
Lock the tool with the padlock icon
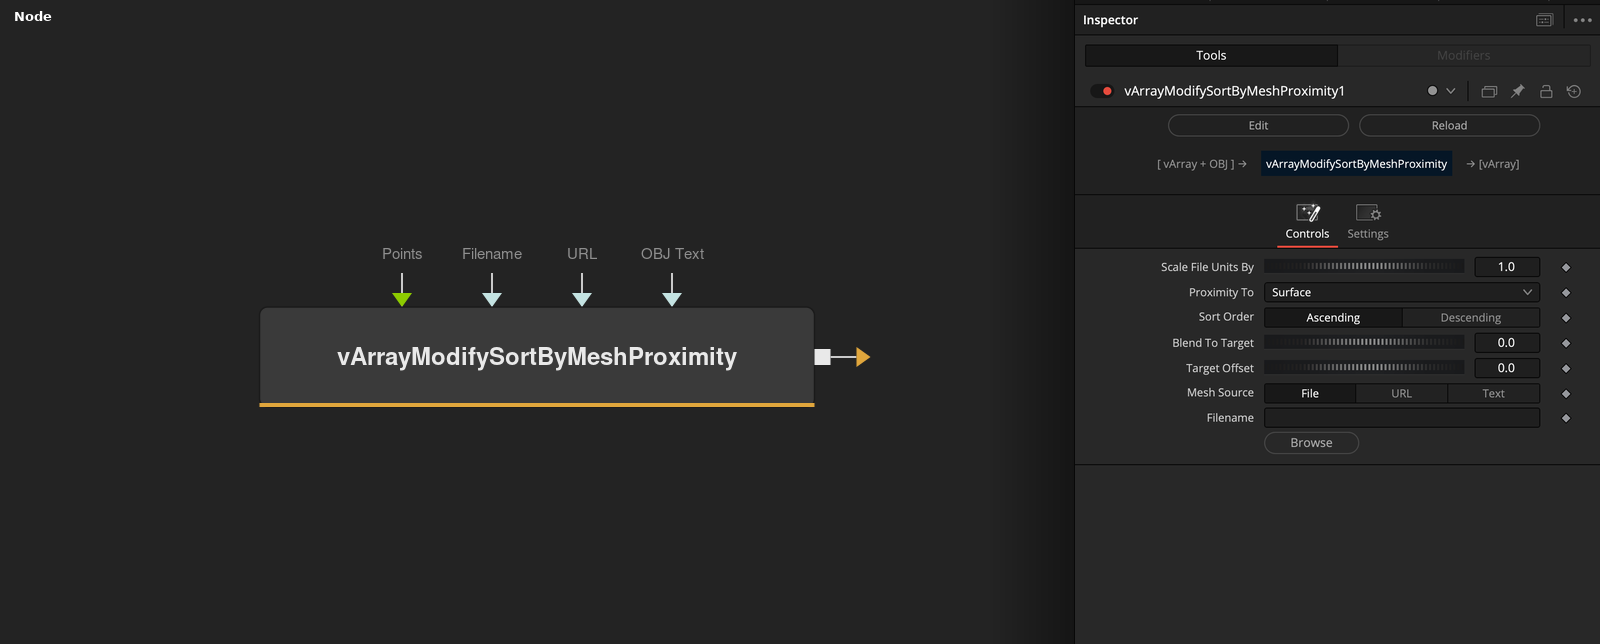pyautogui.click(x=1546, y=91)
